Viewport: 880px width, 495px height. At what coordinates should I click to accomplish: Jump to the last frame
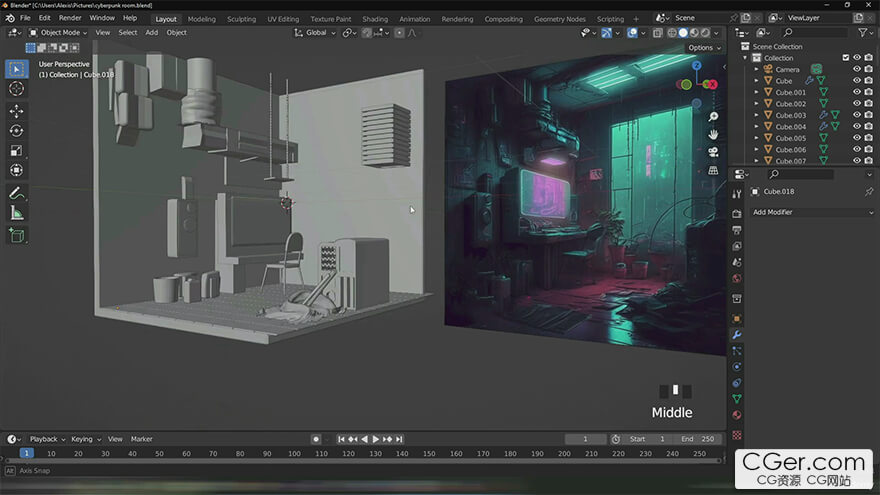[x=399, y=439]
